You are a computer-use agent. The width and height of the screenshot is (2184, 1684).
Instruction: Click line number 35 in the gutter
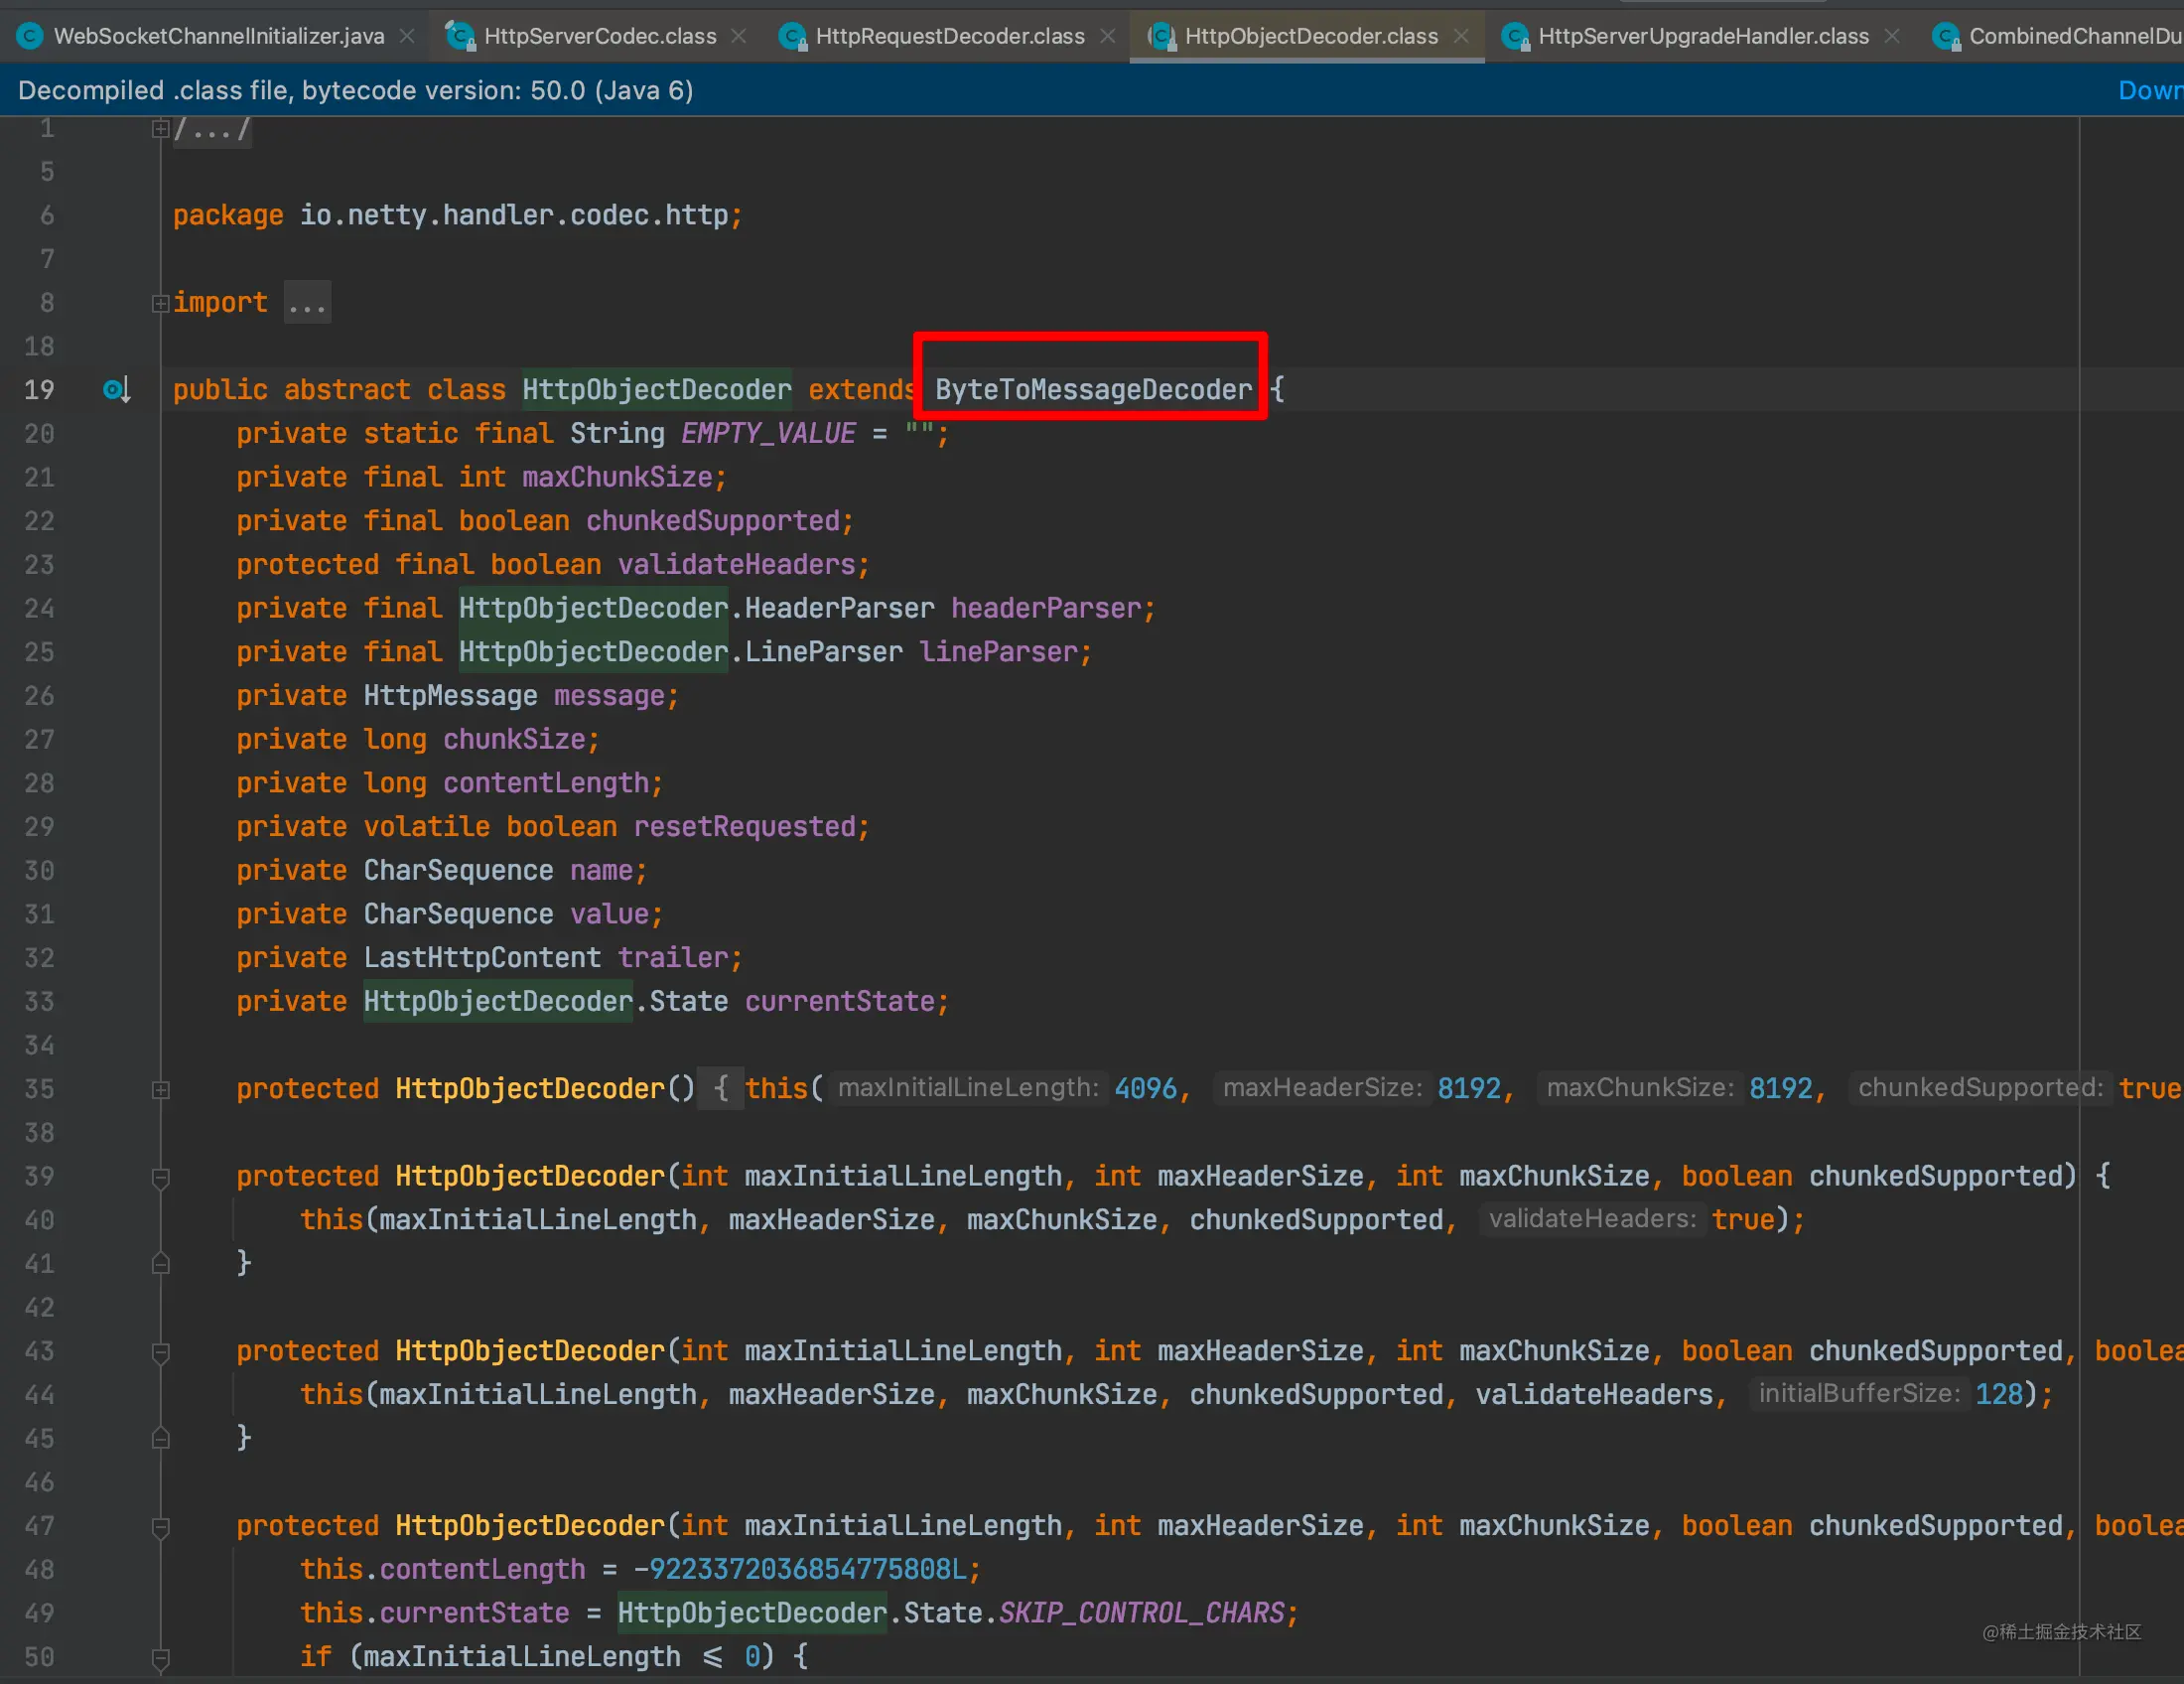point(39,1089)
